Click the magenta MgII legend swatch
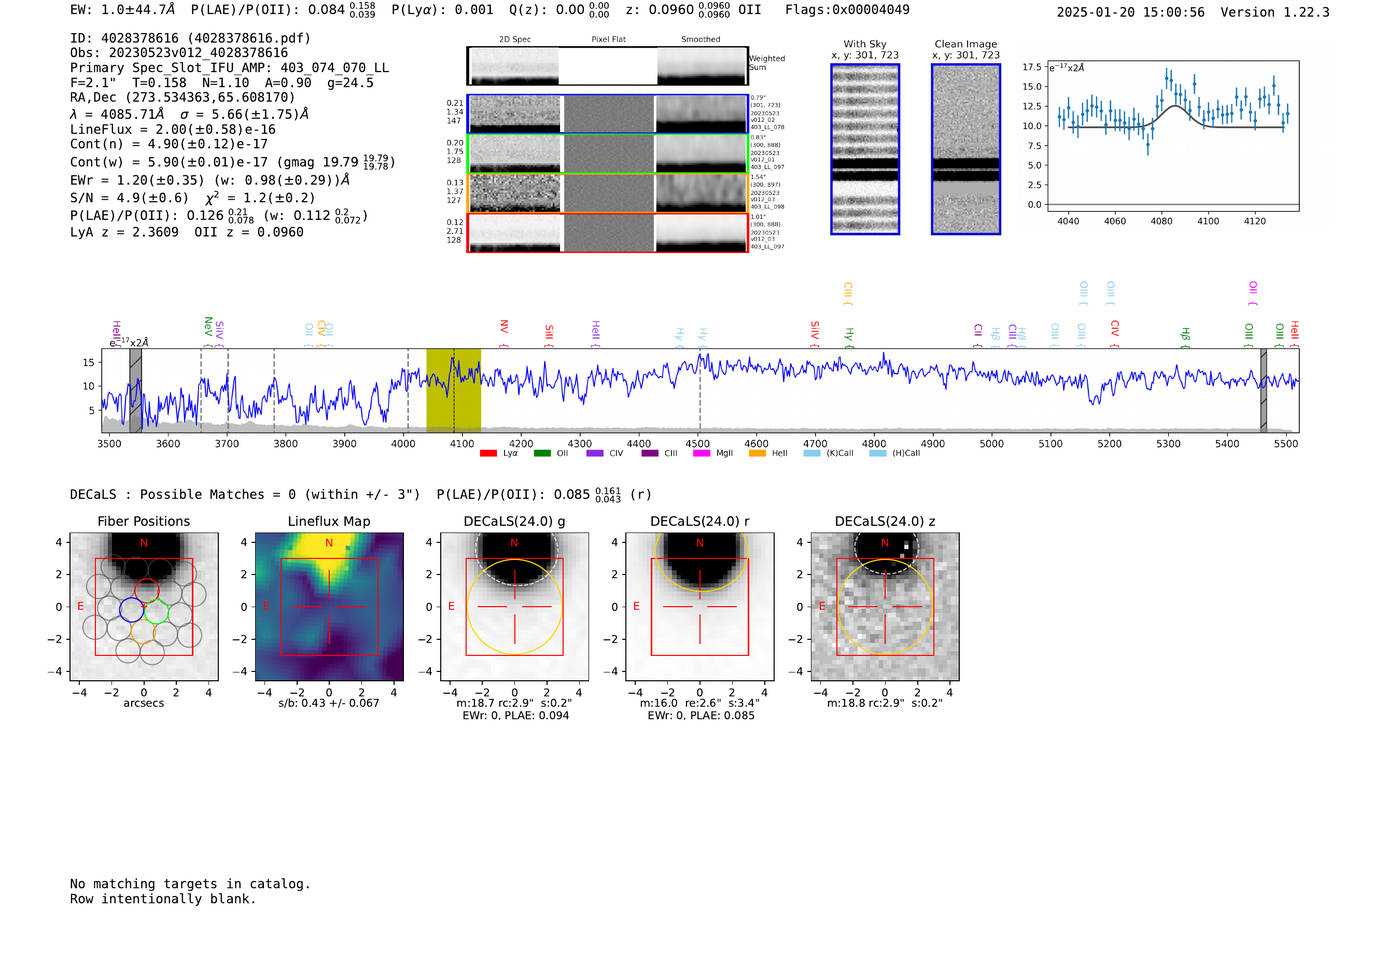This screenshot has height=953, width=1400. 702,453
